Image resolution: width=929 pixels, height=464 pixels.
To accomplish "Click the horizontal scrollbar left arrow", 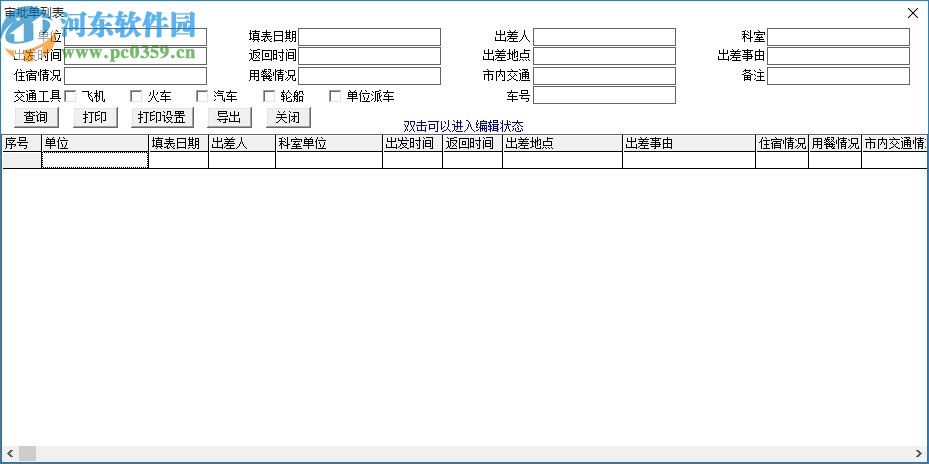I will pyautogui.click(x=9, y=453).
